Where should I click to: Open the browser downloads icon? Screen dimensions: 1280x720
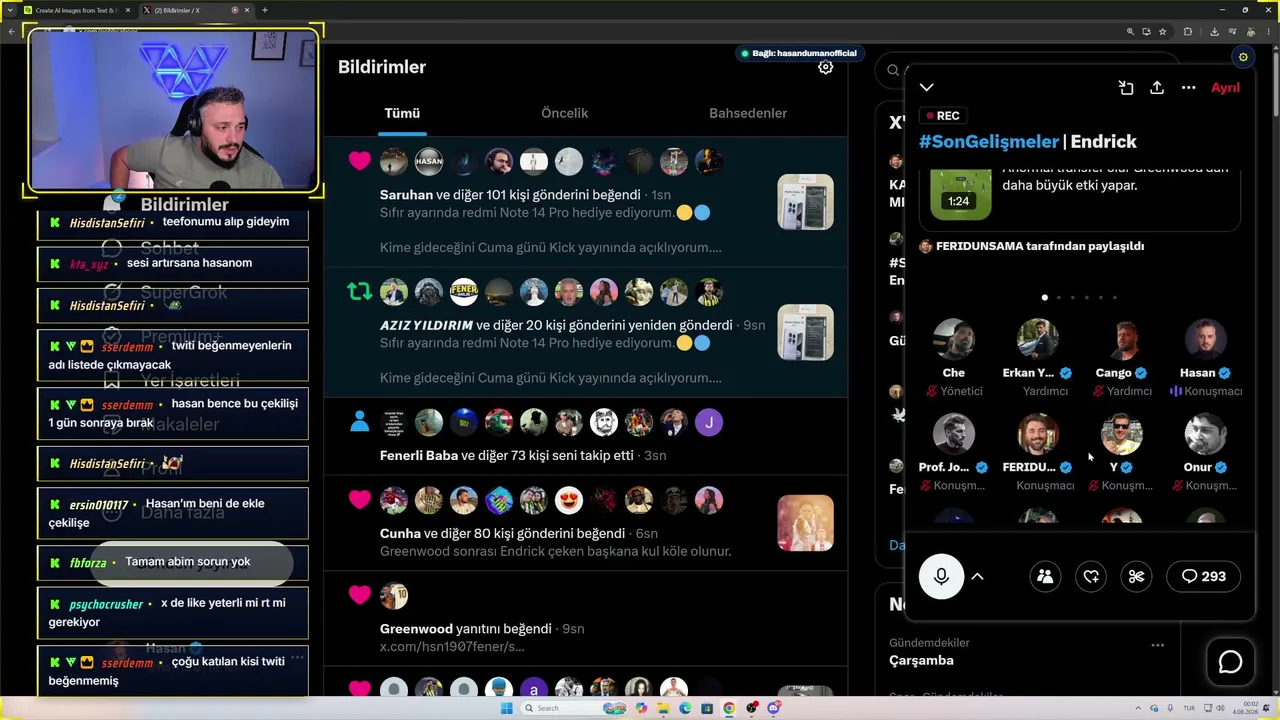click(x=1214, y=31)
